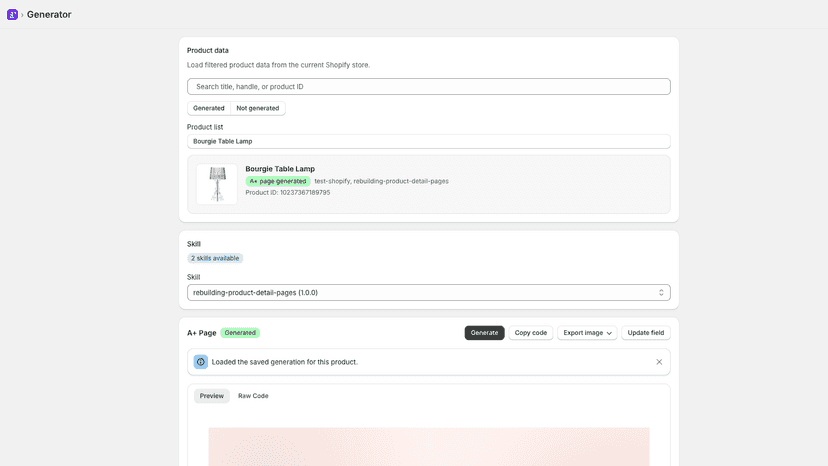Click the Product ID: 10237367189795 text
This screenshot has height=466, width=828.
[x=288, y=193]
